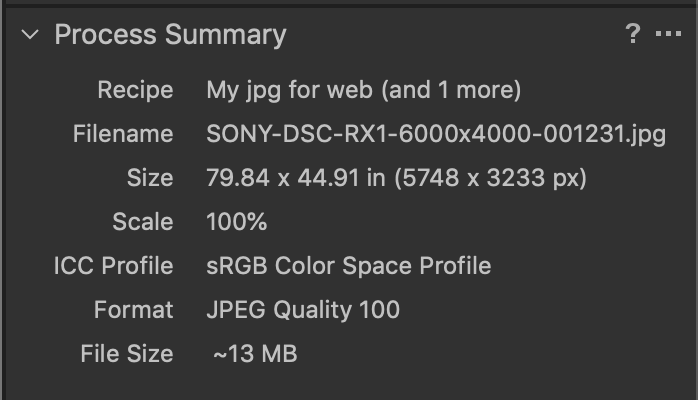The image size is (698, 400).
Task: Click the 100% scale value
Action: click(x=237, y=222)
